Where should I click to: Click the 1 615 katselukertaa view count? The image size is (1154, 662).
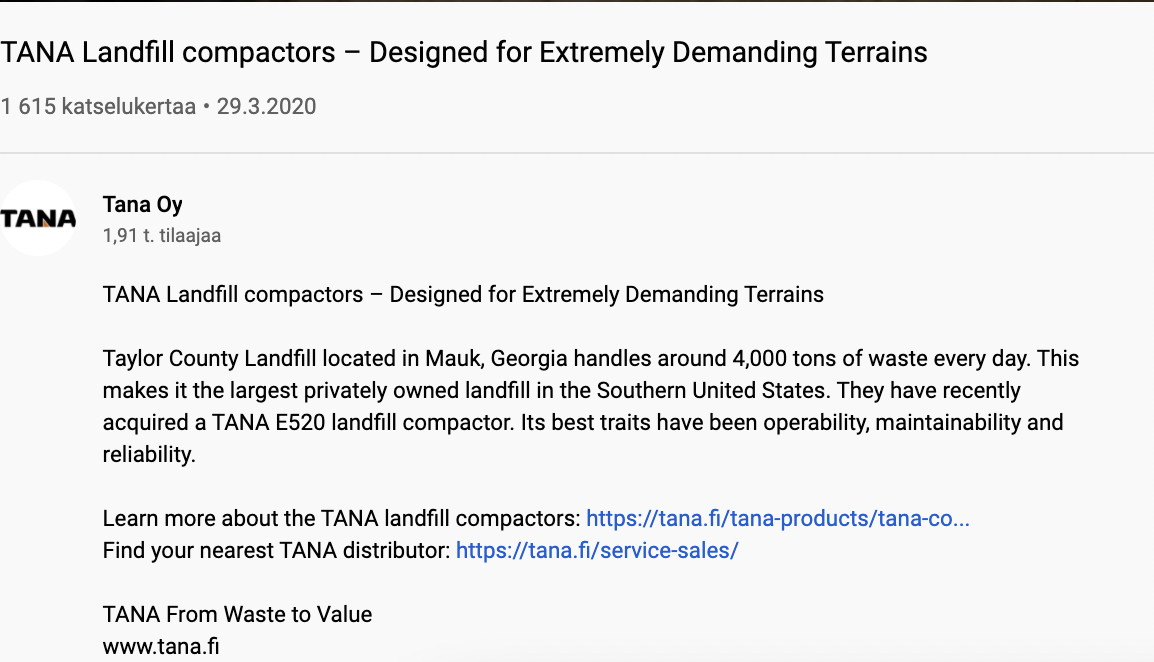98,106
